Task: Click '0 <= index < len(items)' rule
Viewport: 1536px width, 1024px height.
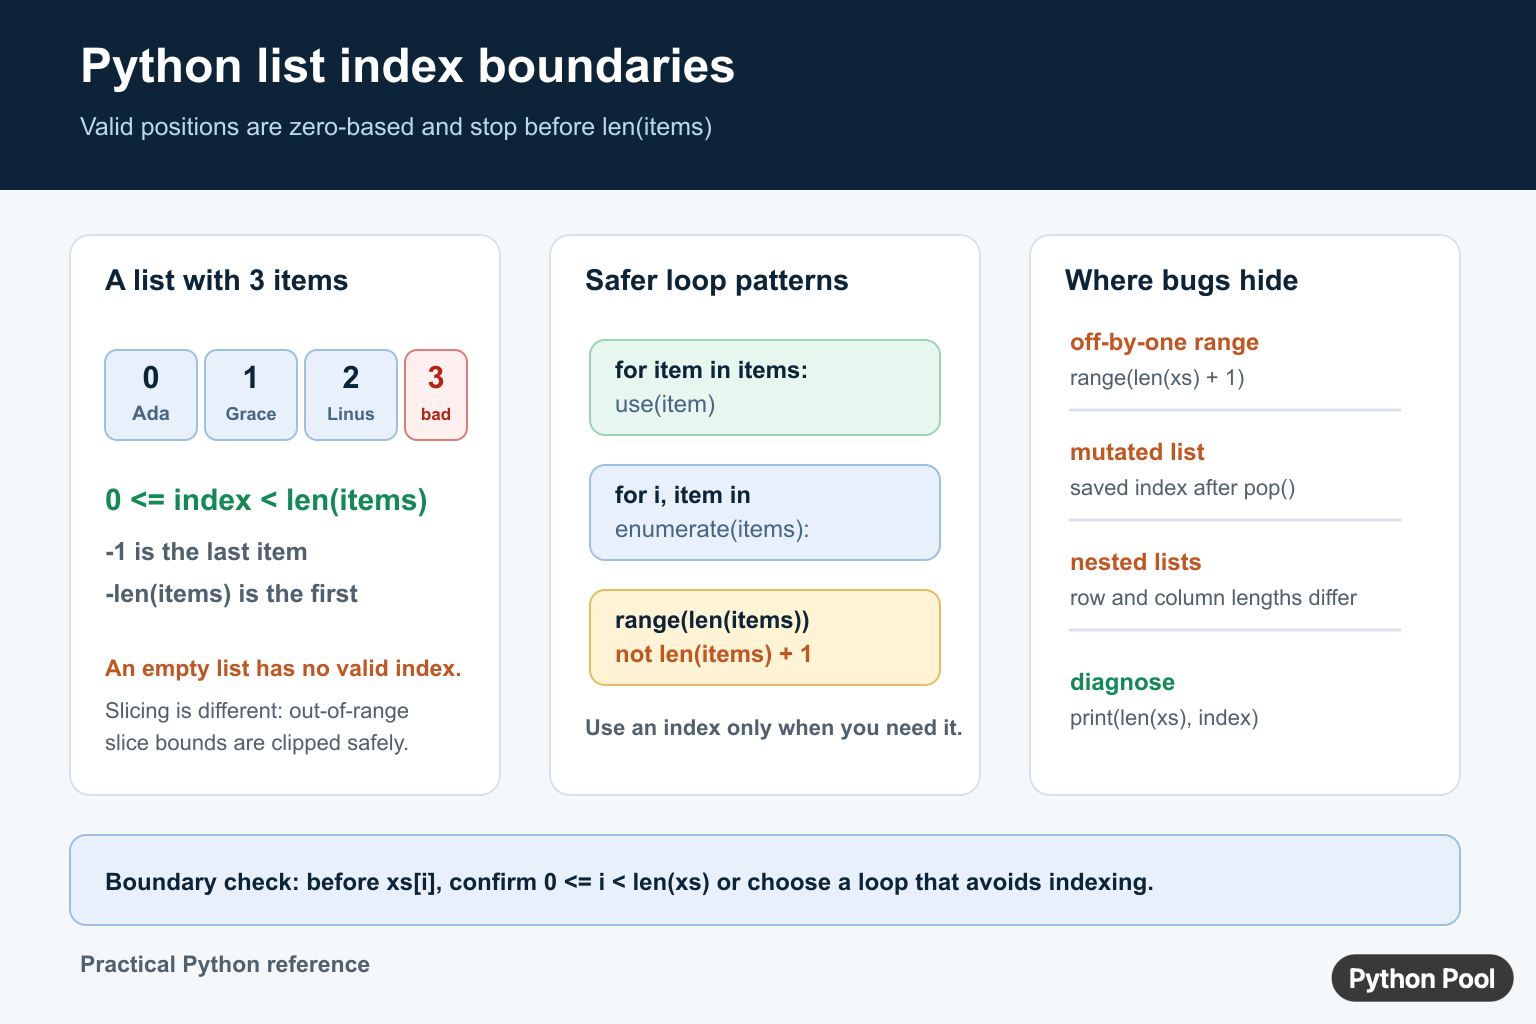Action: coord(266,499)
